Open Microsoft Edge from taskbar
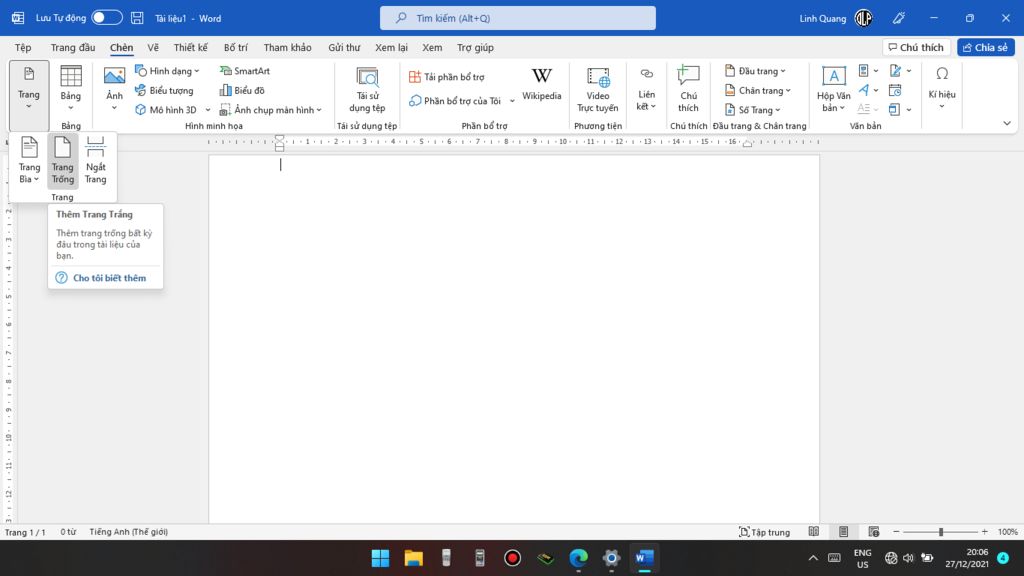Viewport: 1024px width, 576px height. pos(579,558)
